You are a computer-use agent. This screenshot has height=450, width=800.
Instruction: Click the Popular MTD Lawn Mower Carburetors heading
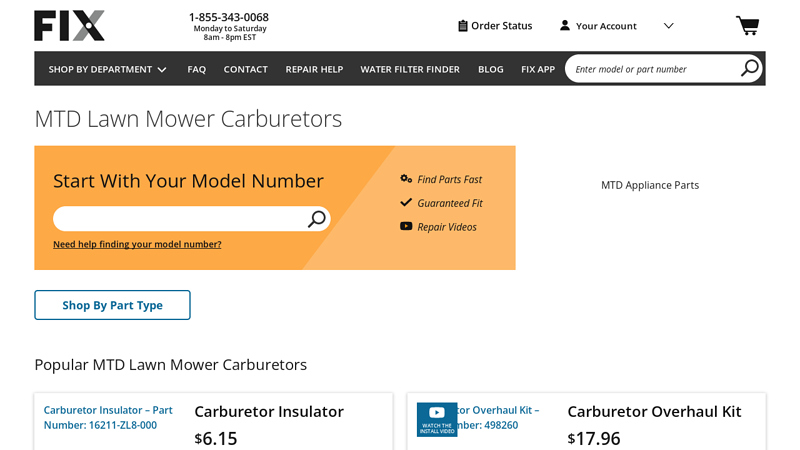170,365
